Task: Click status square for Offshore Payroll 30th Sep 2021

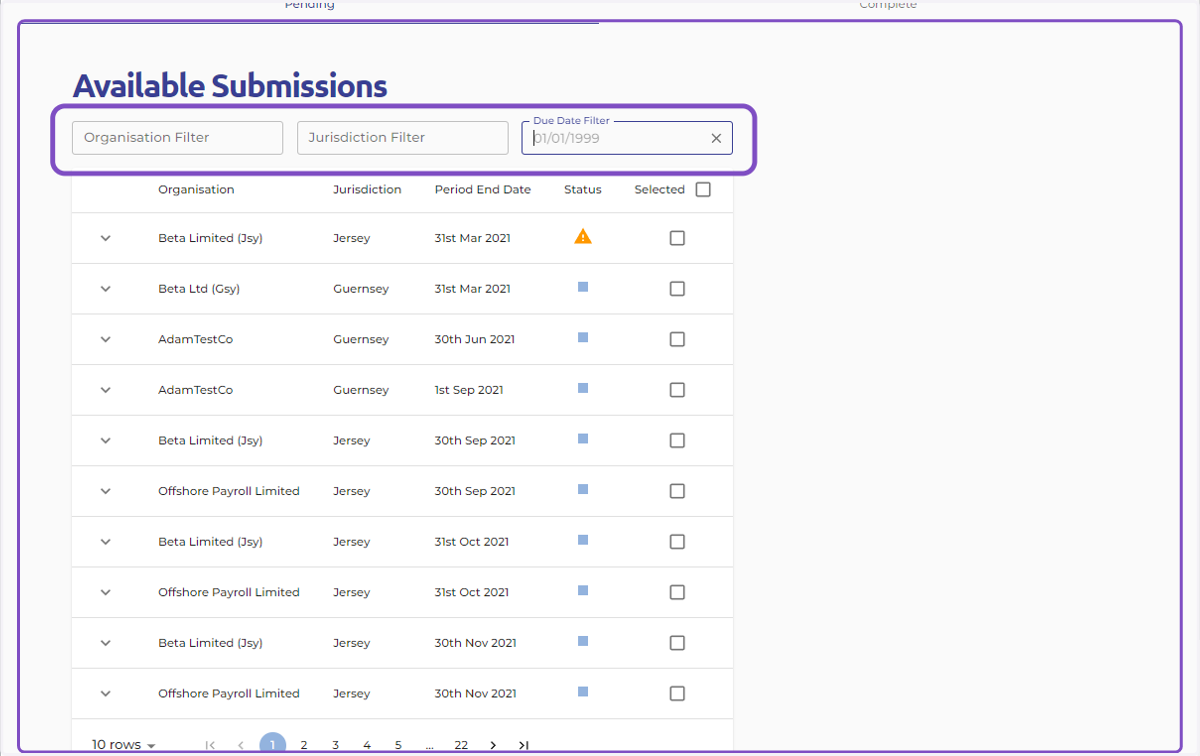Action: coord(583,489)
